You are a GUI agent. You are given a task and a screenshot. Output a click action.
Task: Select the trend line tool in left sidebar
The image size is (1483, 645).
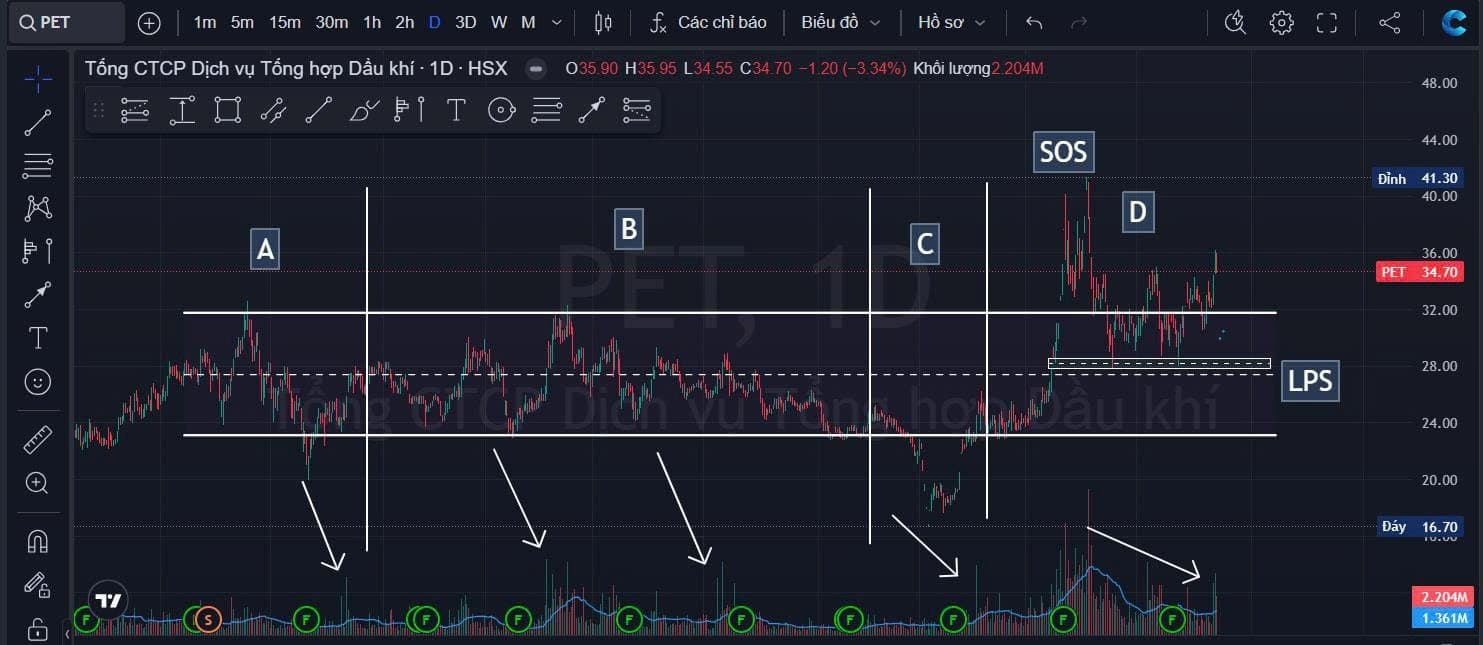(38, 122)
